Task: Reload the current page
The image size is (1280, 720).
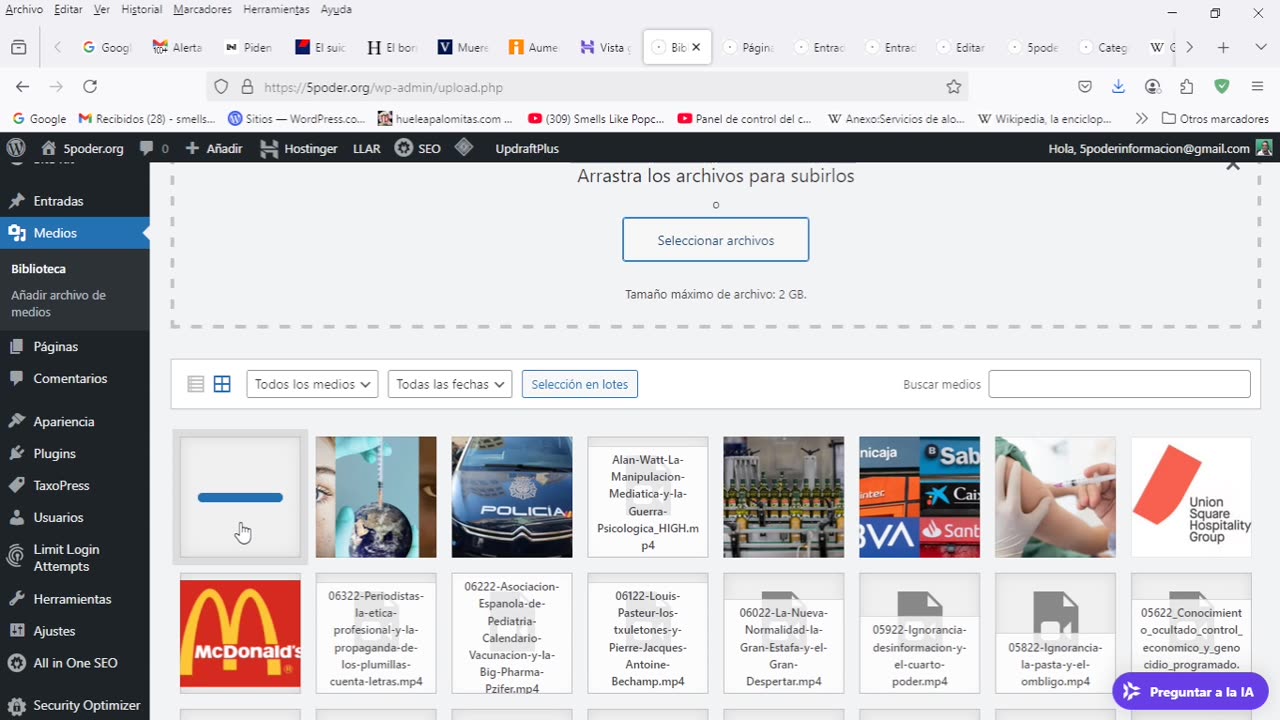Action: pyautogui.click(x=90, y=87)
